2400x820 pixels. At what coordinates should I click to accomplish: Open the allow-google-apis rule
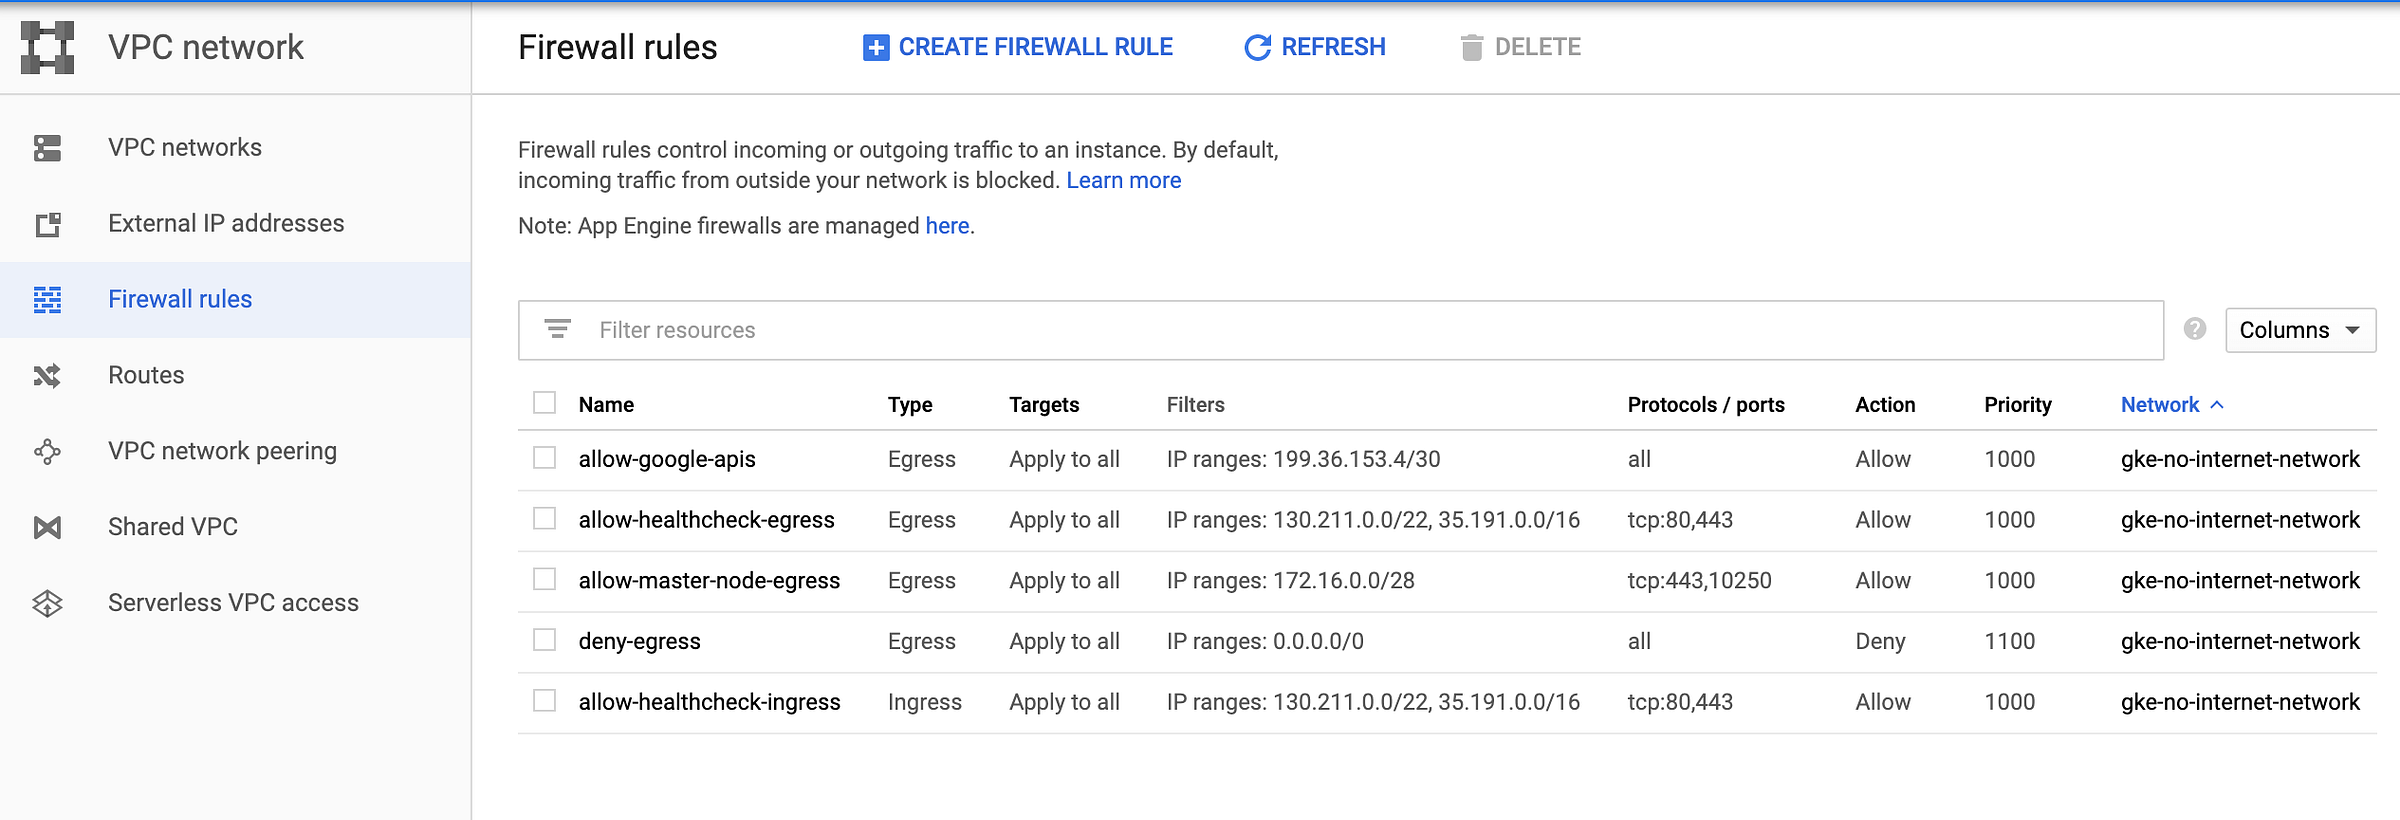(x=667, y=460)
